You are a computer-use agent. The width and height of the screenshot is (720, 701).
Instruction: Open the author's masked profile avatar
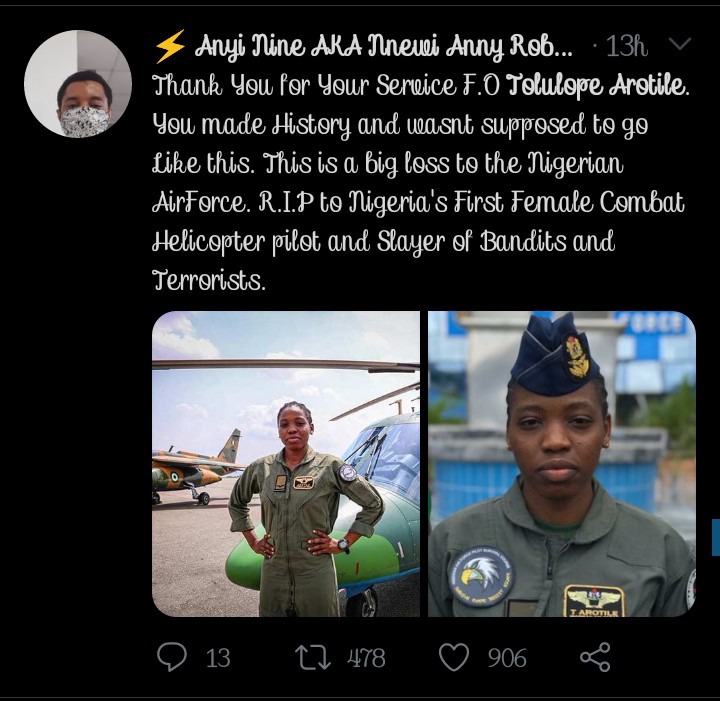point(78,84)
